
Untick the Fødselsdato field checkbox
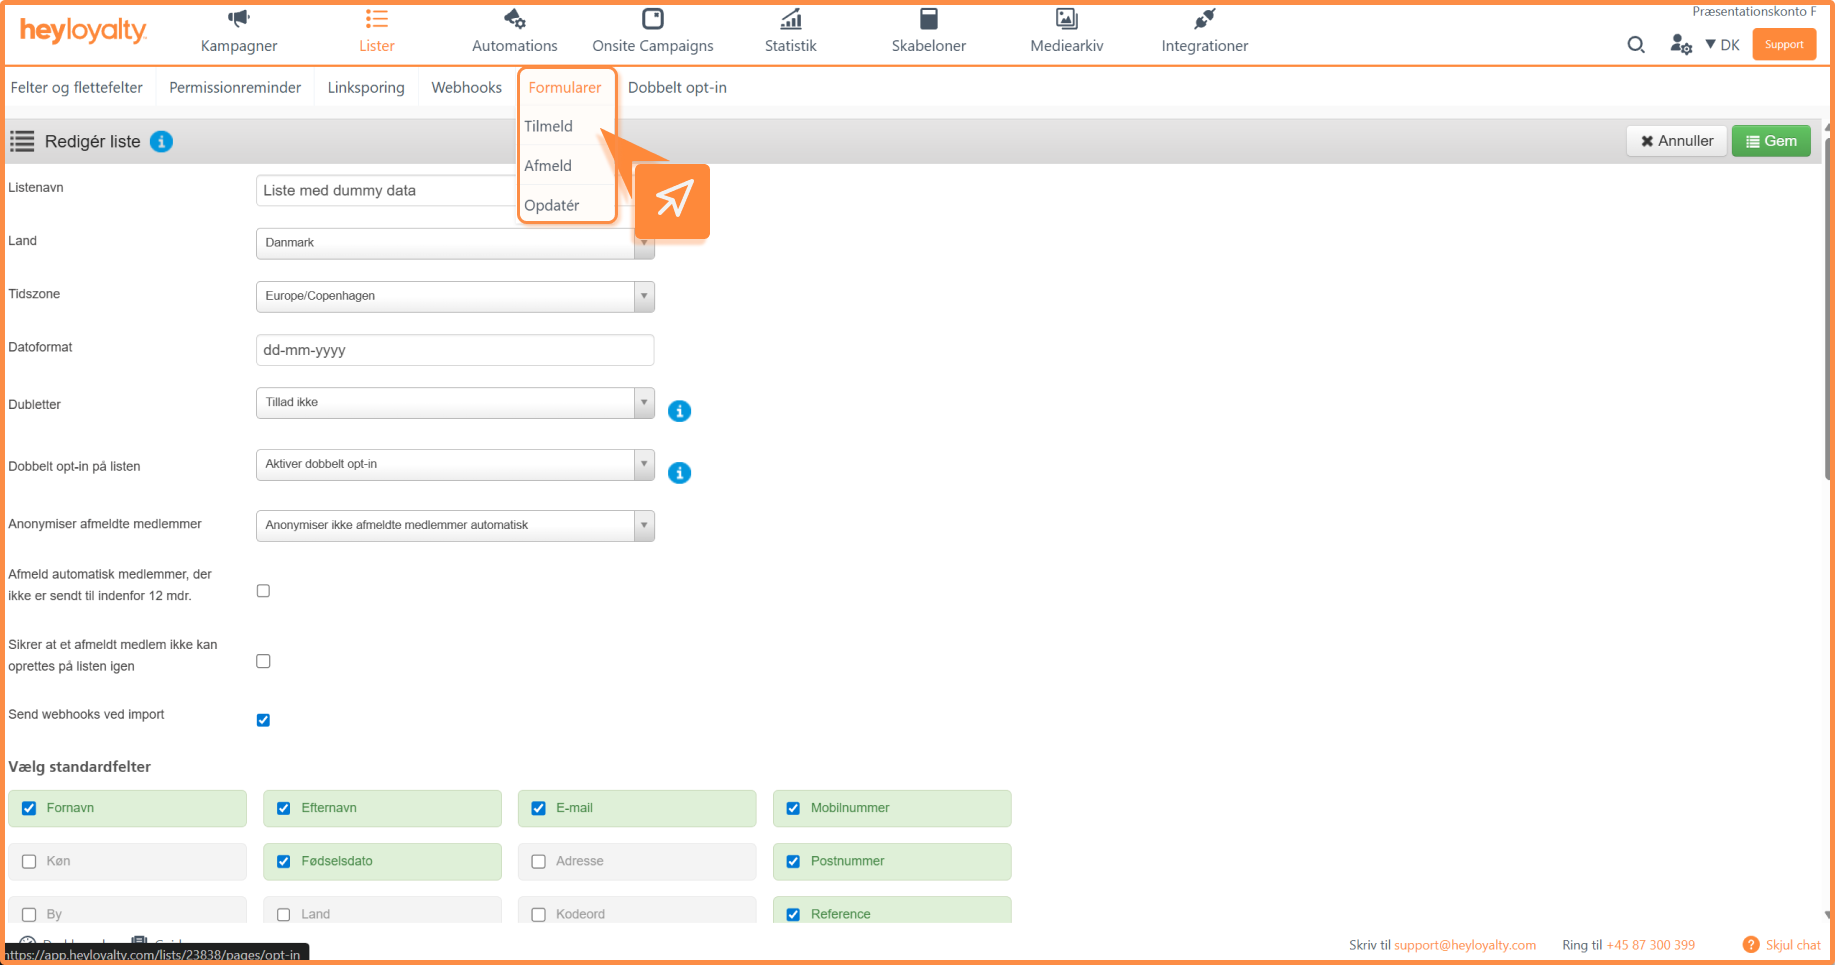coord(284,861)
